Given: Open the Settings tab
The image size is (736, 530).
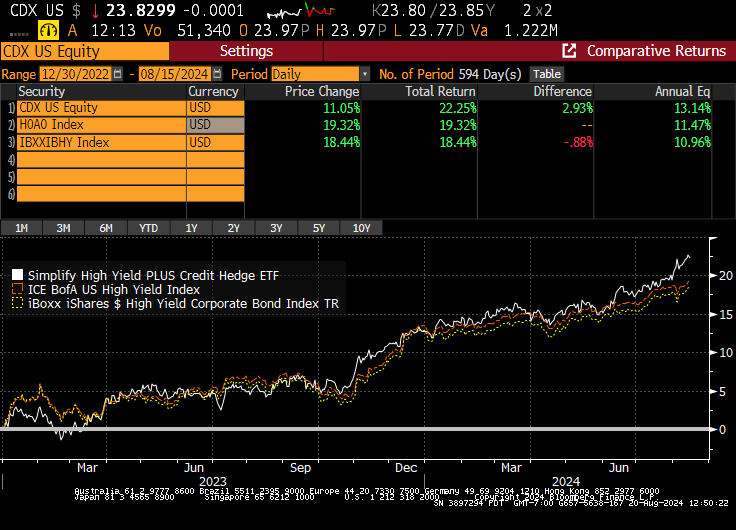Looking at the screenshot, I should pos(246,51).
